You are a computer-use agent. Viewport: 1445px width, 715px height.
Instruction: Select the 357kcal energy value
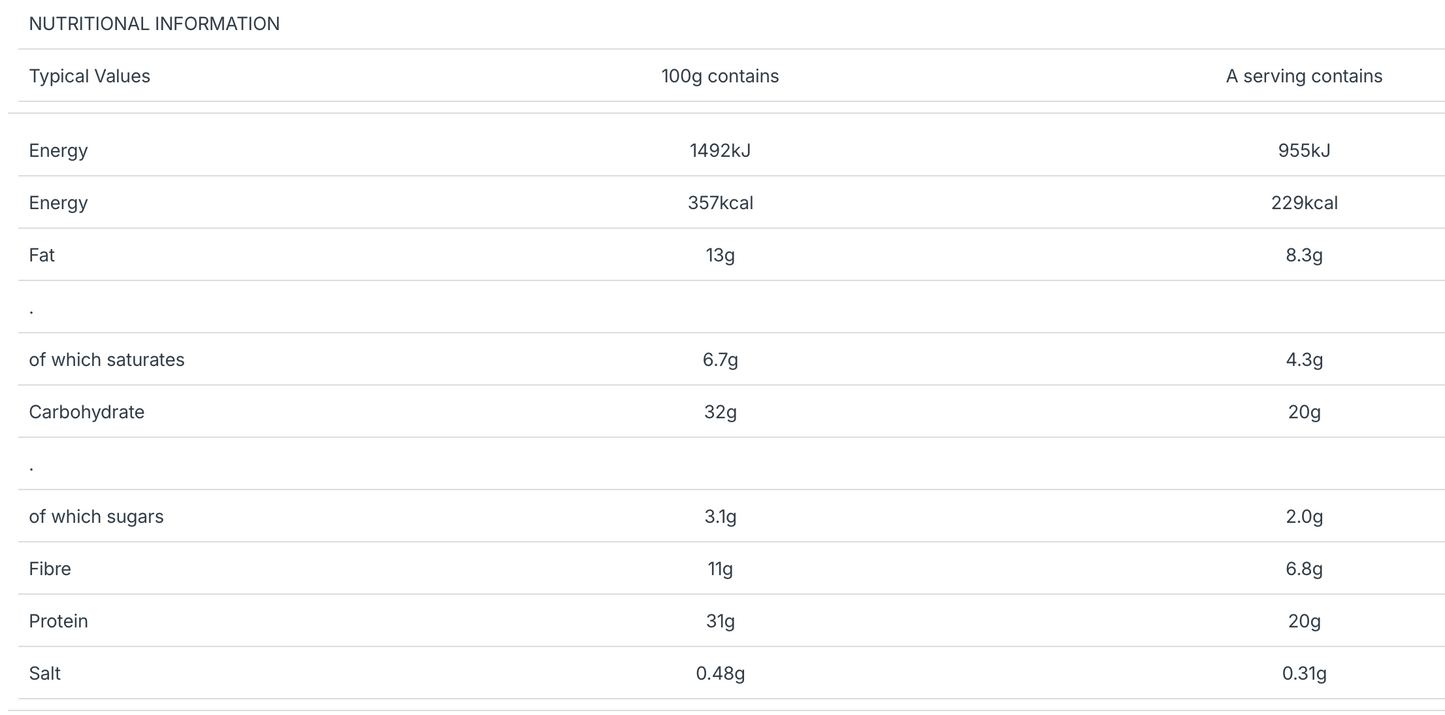pos(720,203)
